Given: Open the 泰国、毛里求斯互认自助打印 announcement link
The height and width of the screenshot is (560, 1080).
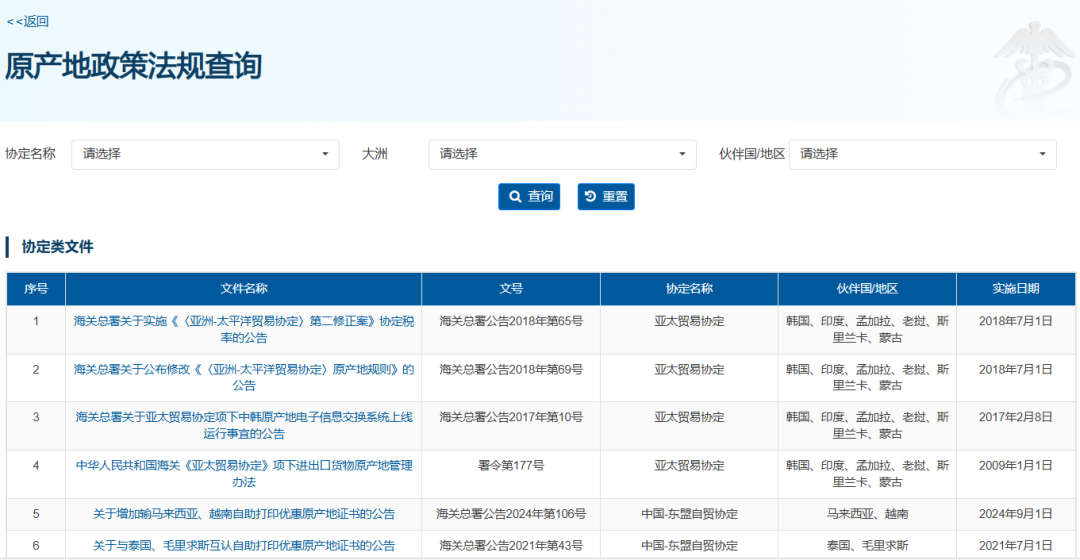Looking at the screenshot, I should point(244,546).
